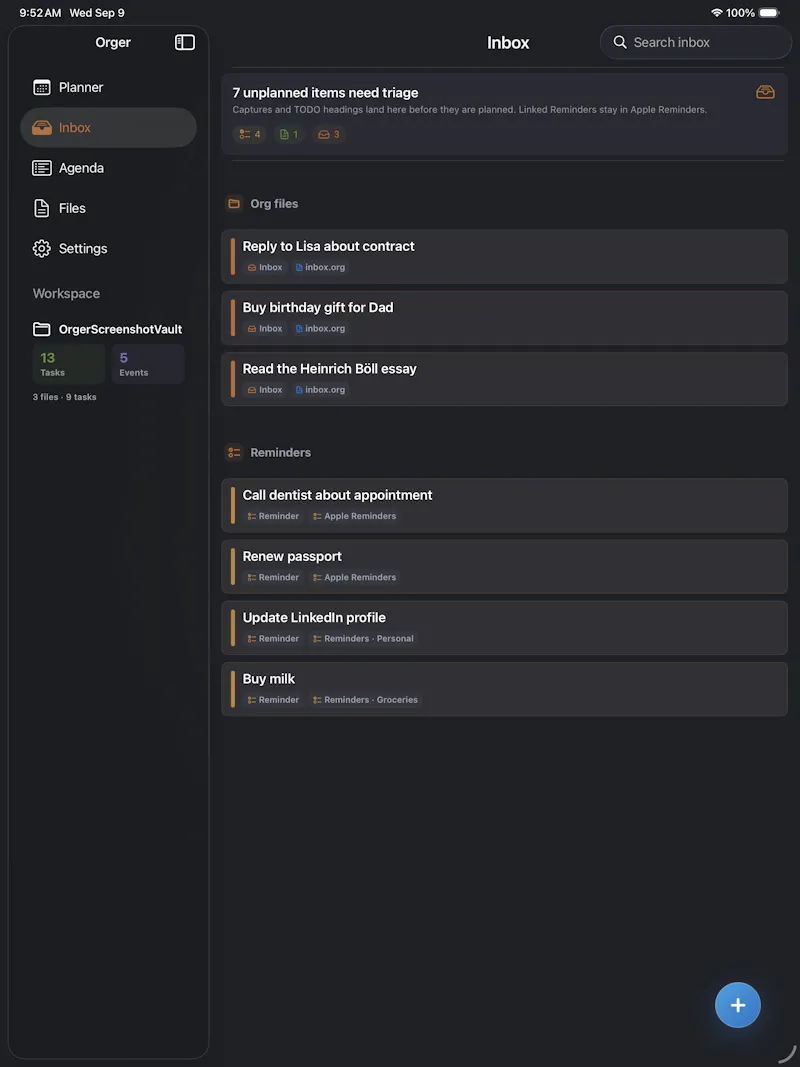Click Reminders · Personal tag
800x1067 pixels.
pyautogui.click(x=363, y=639)
